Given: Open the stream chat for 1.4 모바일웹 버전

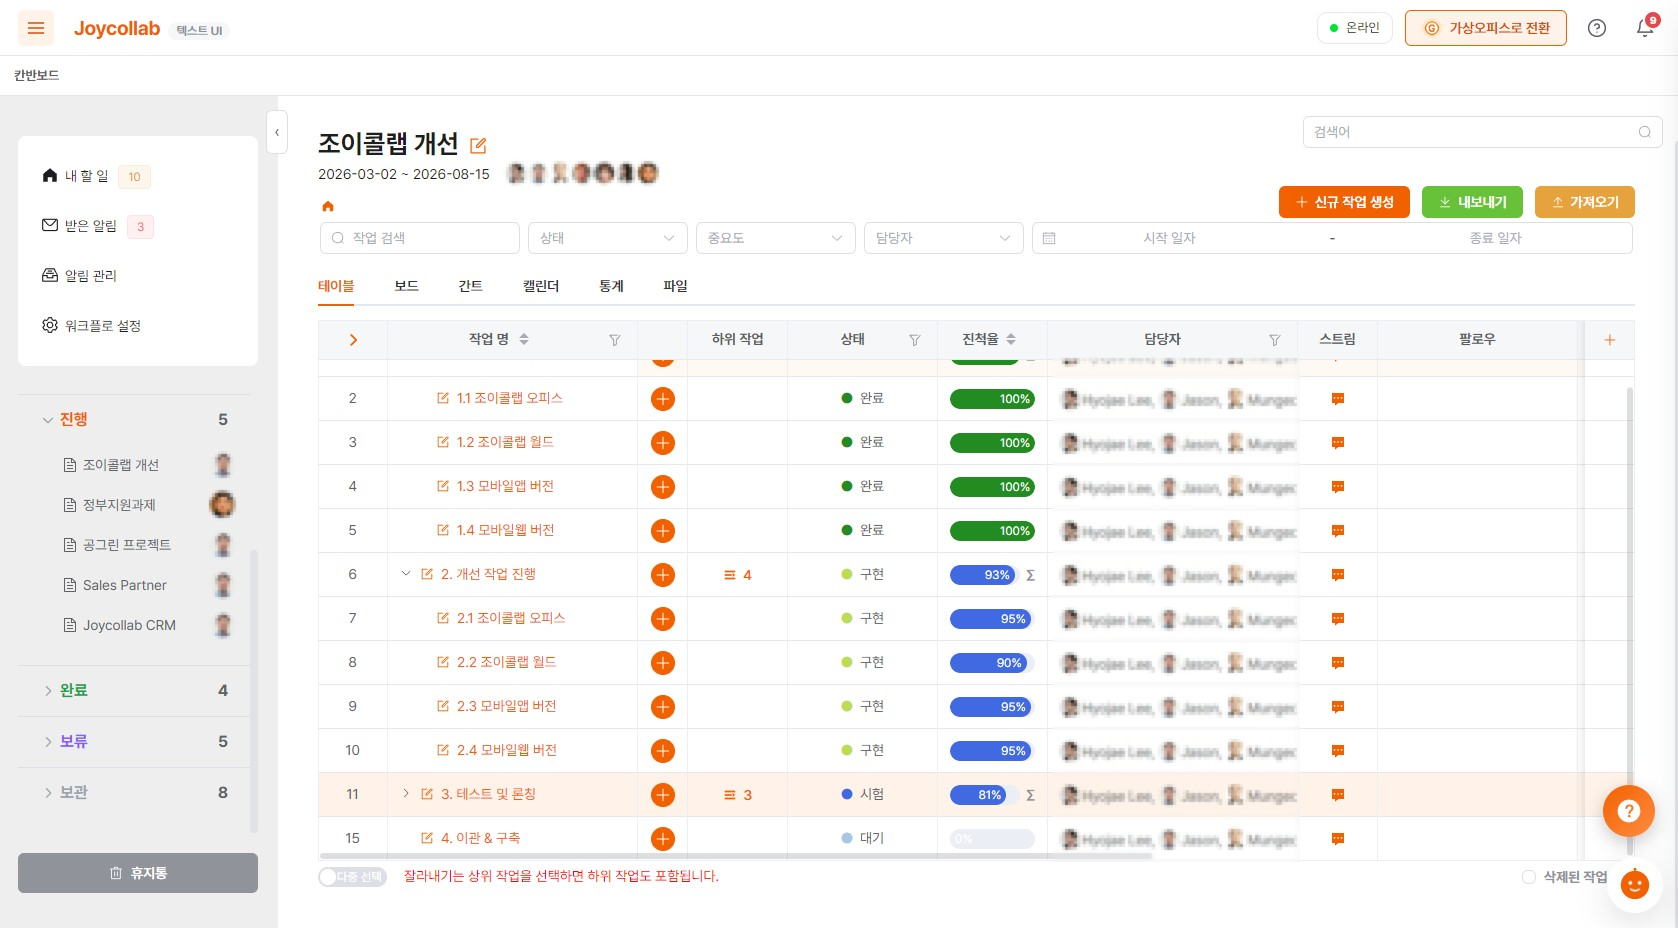Looking at the screenshot, I should point(1337,531).
